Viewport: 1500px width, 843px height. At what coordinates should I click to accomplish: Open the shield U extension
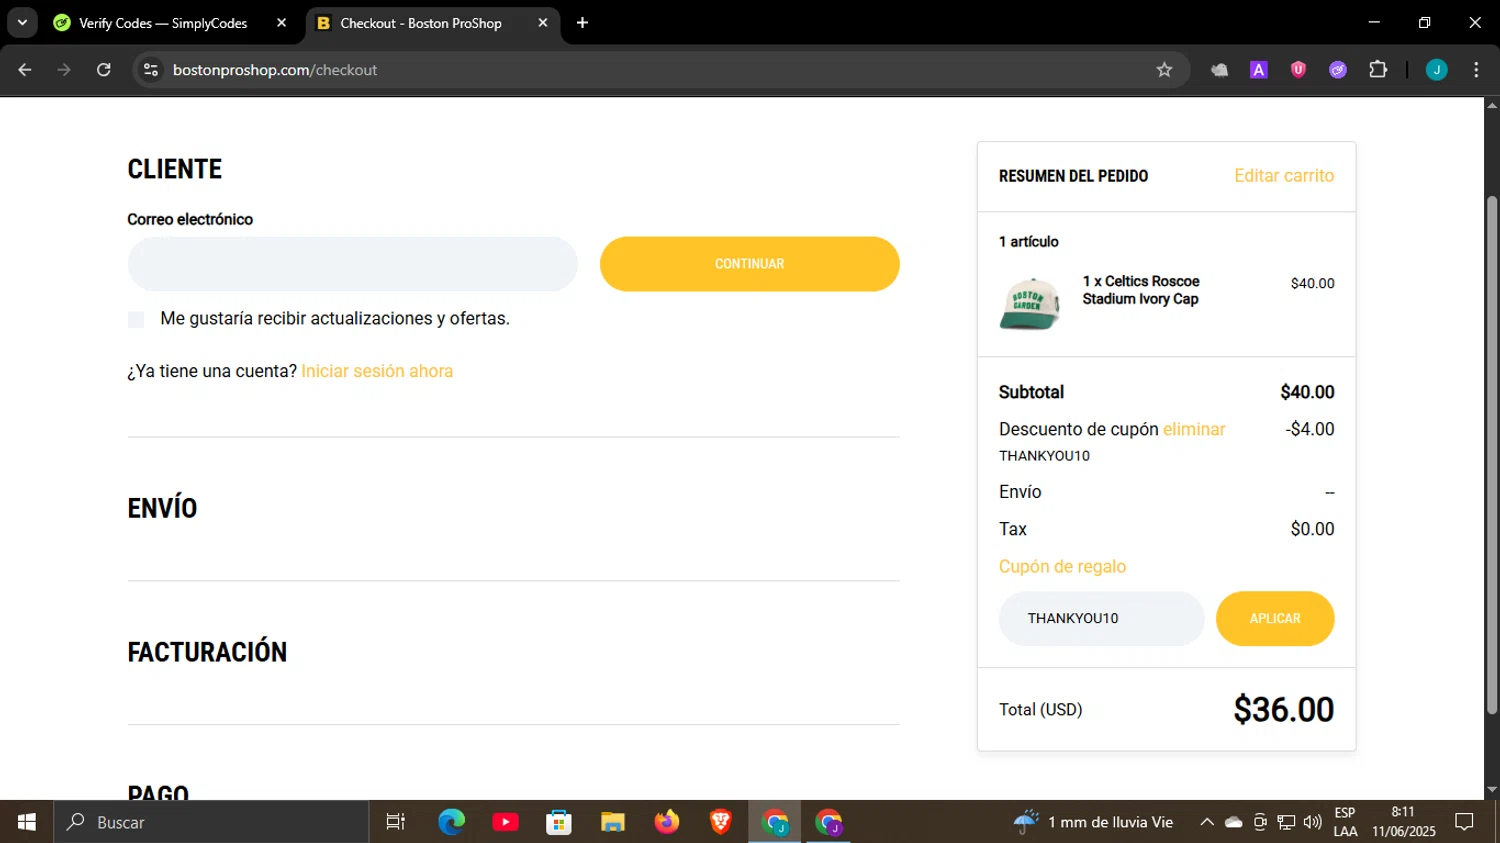coord(1298,70)
